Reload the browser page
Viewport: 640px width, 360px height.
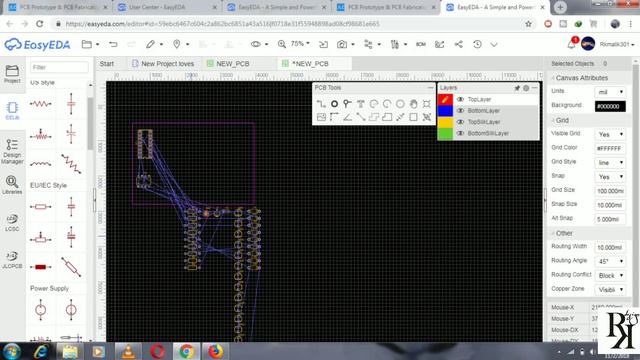click(40, 24)
